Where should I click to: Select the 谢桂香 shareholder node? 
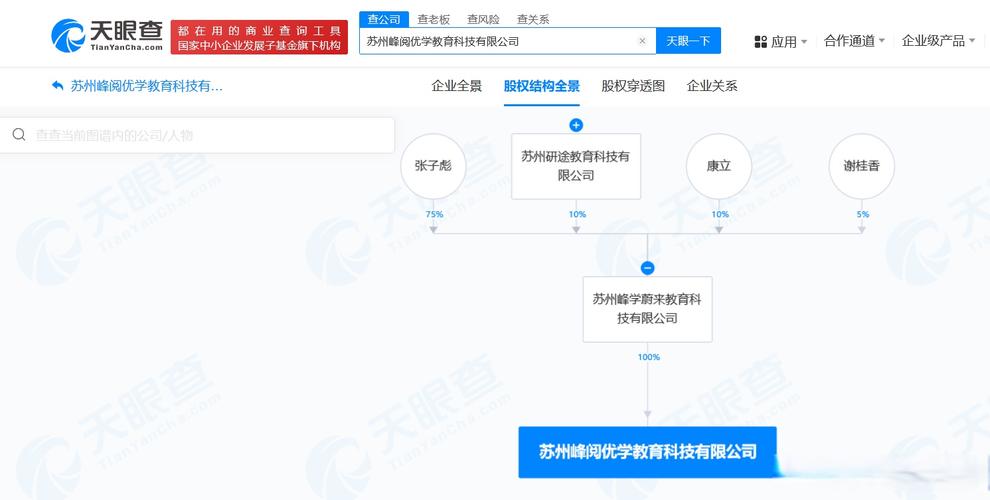pyautogui.click(x=861, y=166)
